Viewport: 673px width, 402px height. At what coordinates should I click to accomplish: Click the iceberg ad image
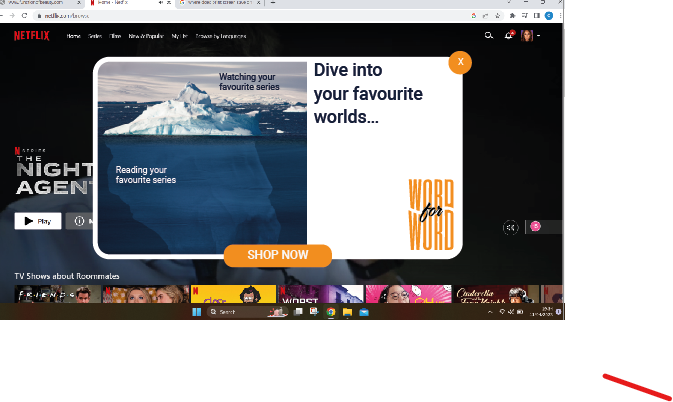[x=202, y=158]
